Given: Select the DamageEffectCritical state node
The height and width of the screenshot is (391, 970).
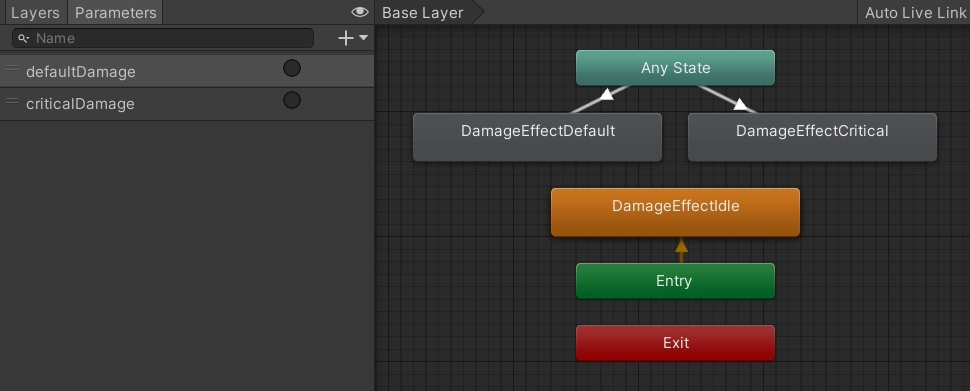Looking at the screenshot, I should click(812, 137).
